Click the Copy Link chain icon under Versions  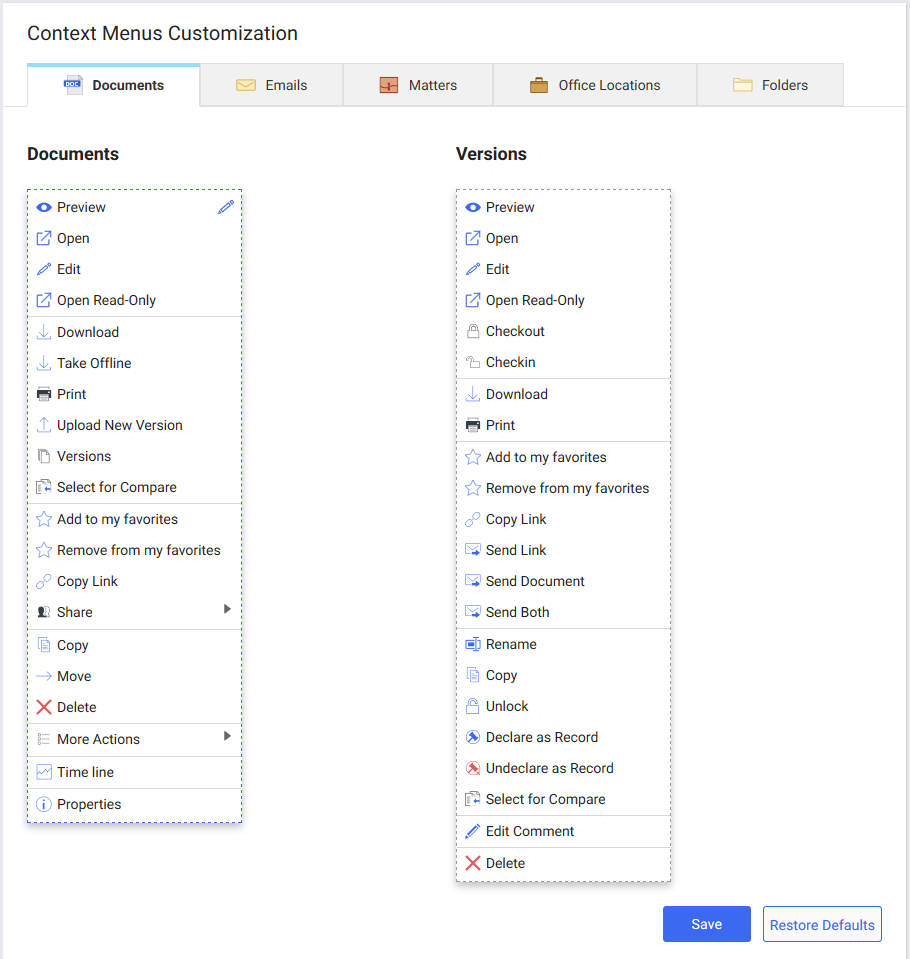point(472,519)
